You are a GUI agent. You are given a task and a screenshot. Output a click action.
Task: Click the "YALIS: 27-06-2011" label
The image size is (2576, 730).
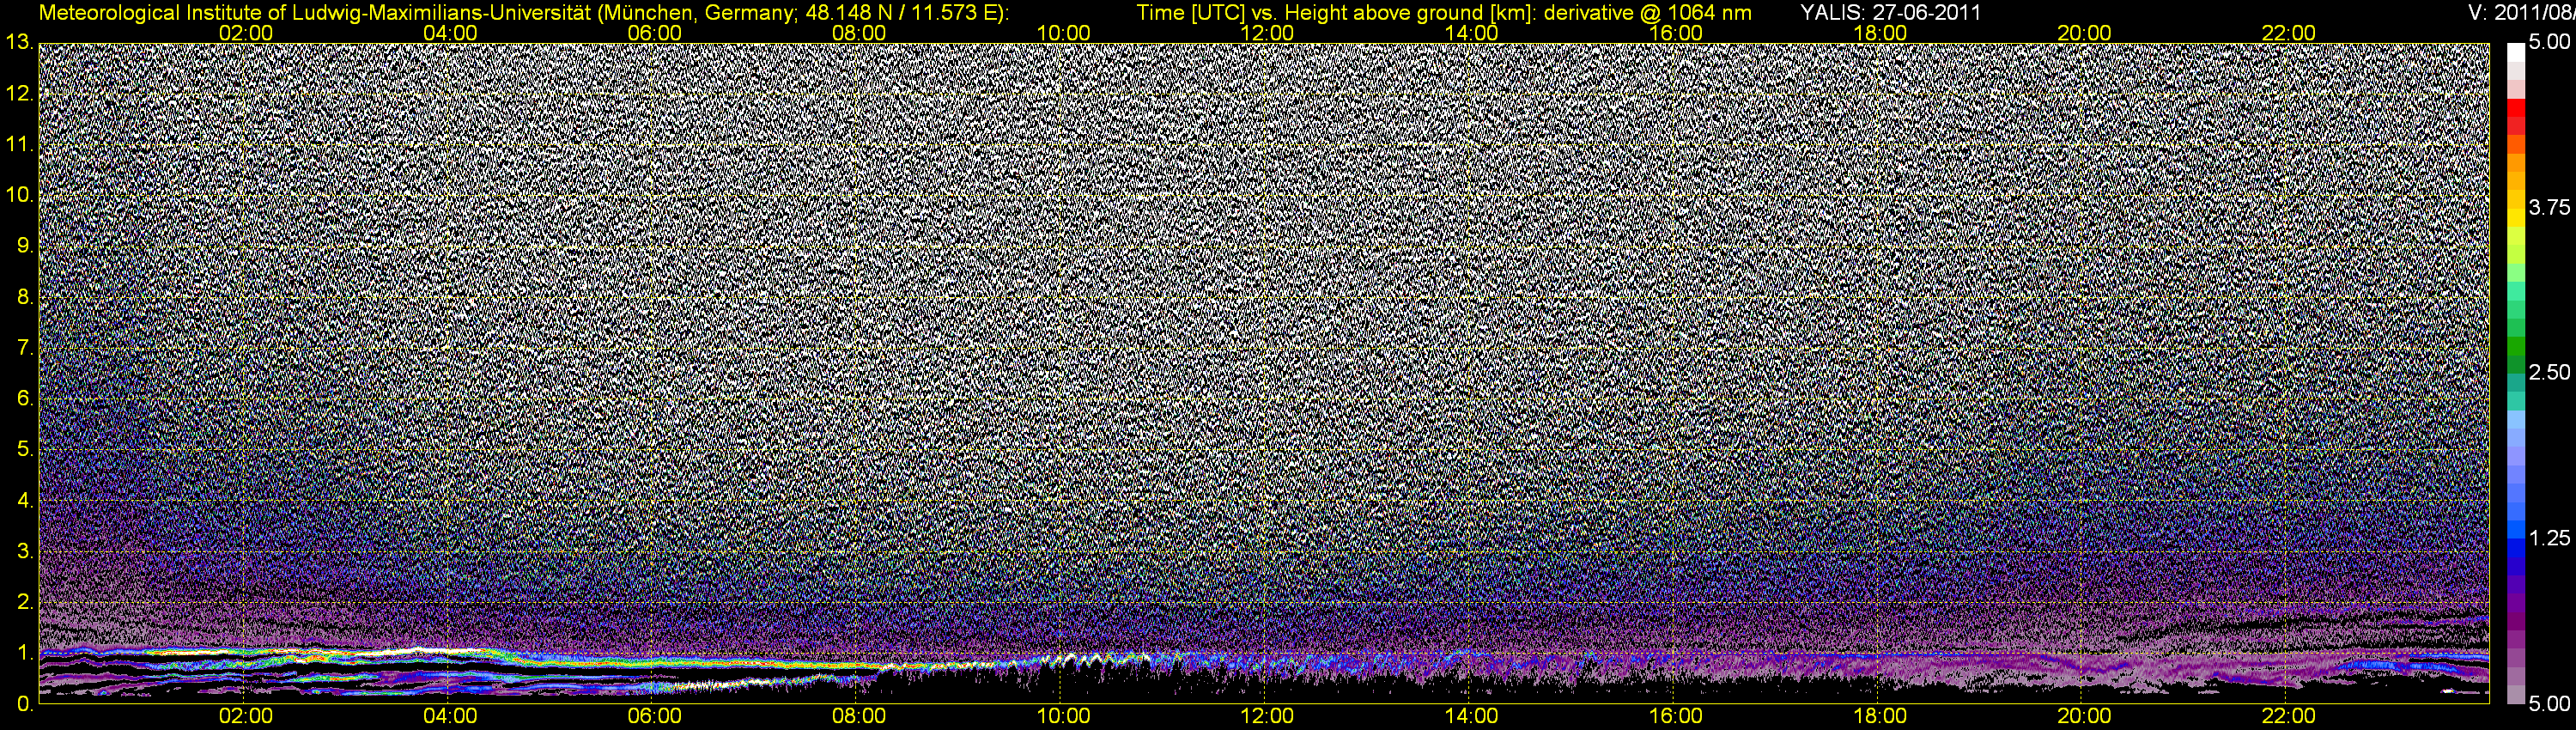(x=1890, y=13)
